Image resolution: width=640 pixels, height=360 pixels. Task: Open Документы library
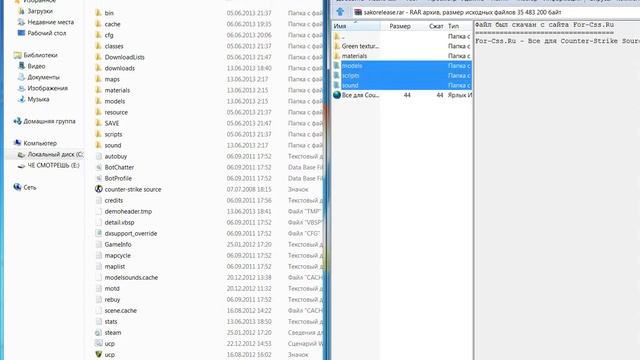click(x=43, y=77)
